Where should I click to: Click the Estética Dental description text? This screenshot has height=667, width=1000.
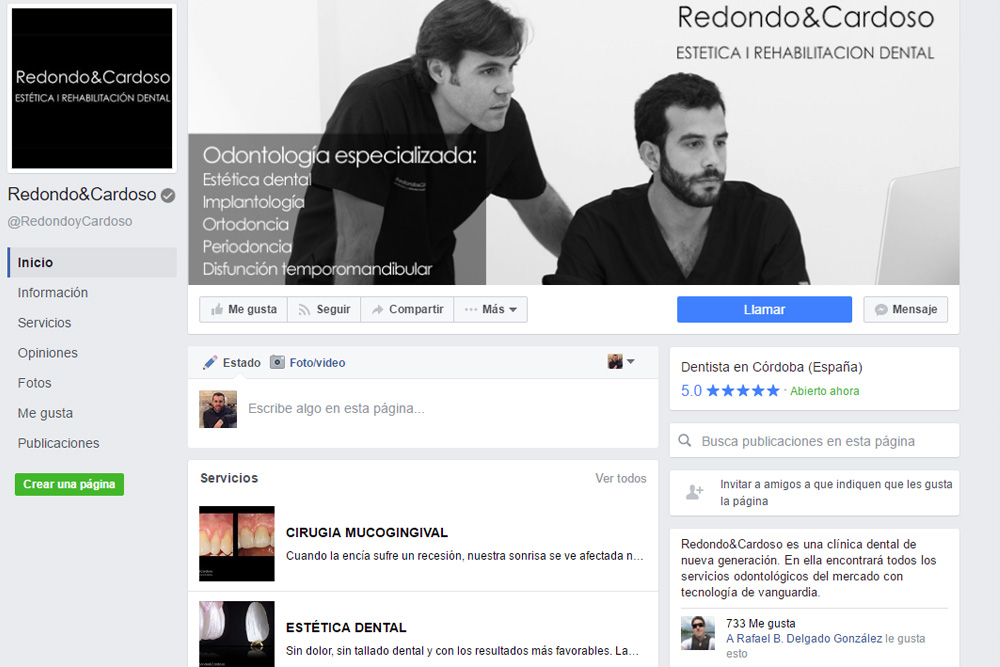(462, 650)
